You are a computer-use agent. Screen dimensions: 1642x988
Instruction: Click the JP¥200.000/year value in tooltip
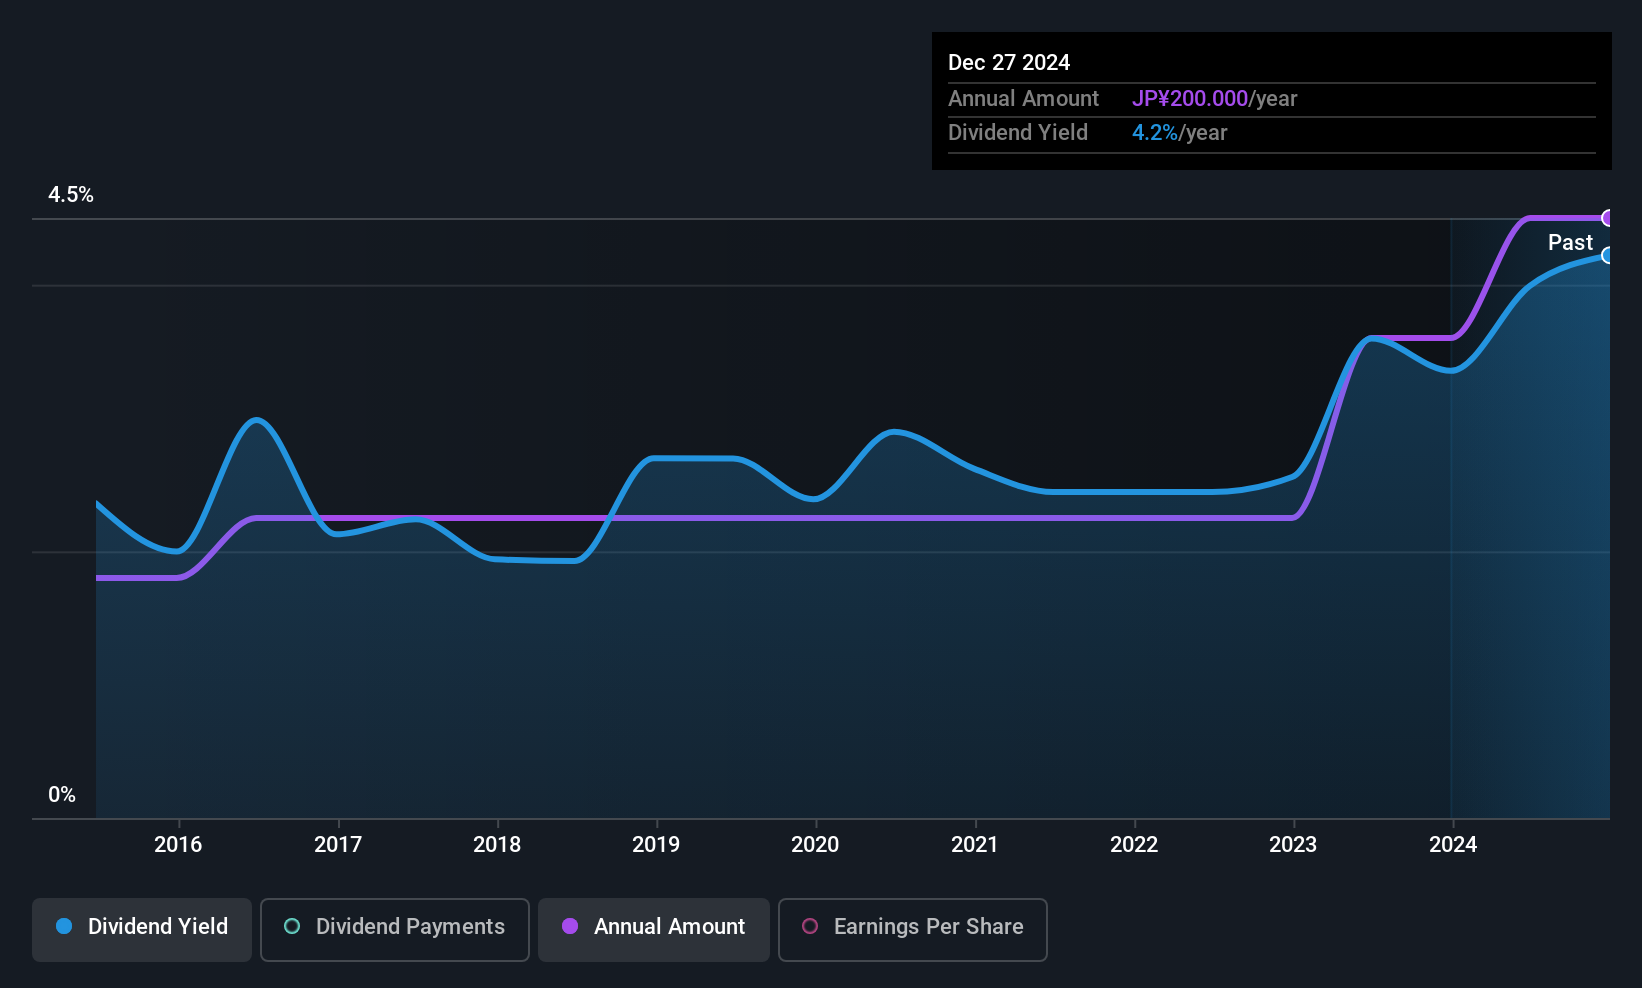(x=1214, y=98)
